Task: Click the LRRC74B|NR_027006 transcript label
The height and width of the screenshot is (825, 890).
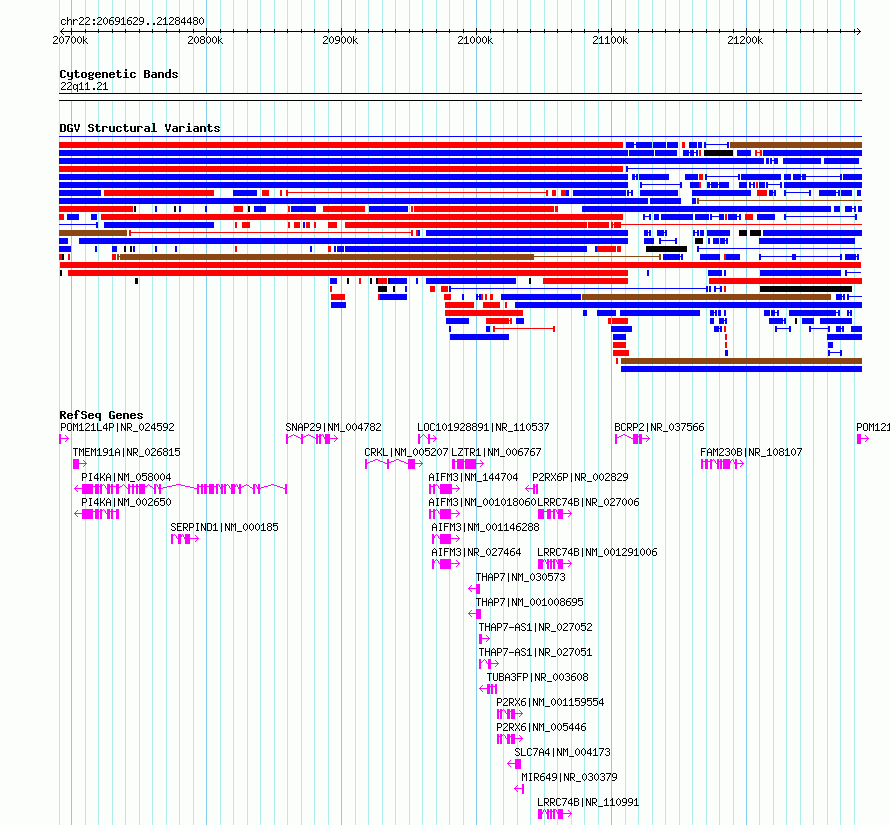Action: (588, 502)
